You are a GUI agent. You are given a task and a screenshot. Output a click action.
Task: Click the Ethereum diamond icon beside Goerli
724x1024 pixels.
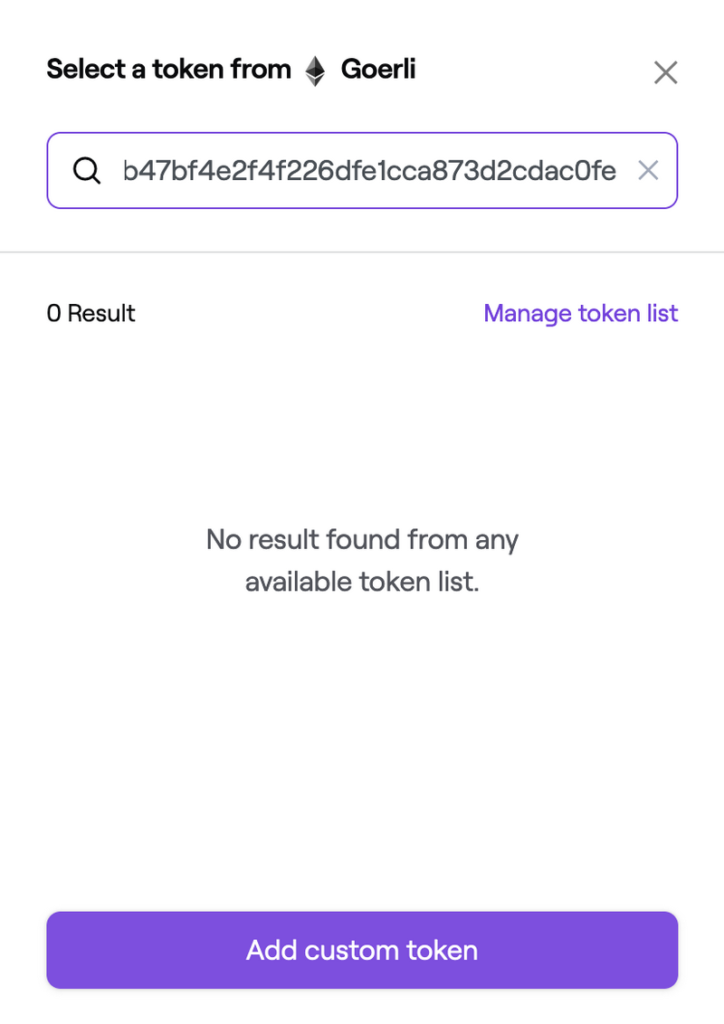[315, 71]
